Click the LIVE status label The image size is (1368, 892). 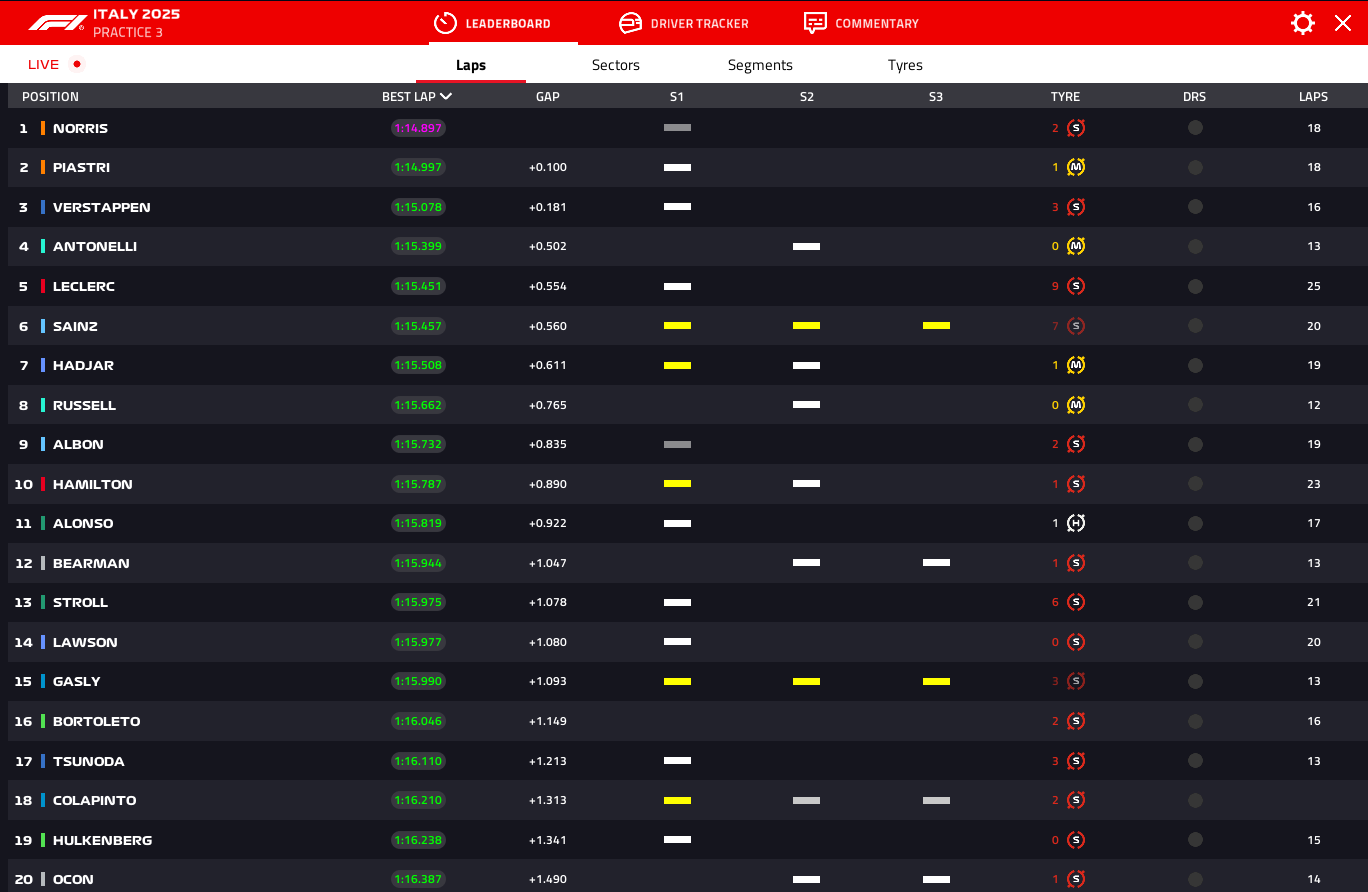click(x=43, y=64)
